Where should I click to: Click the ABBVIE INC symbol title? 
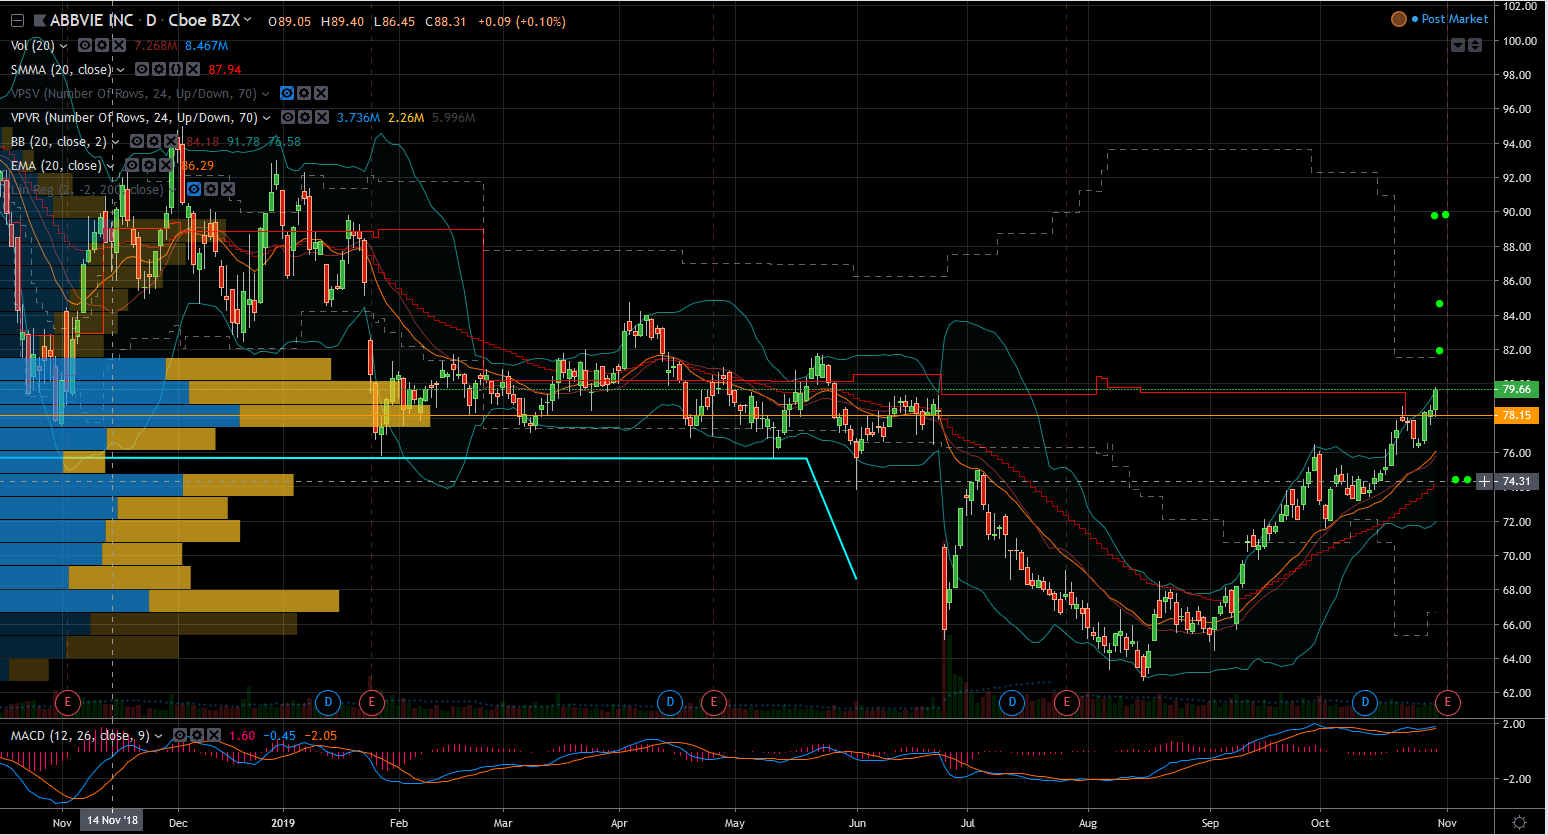[92, 21]
